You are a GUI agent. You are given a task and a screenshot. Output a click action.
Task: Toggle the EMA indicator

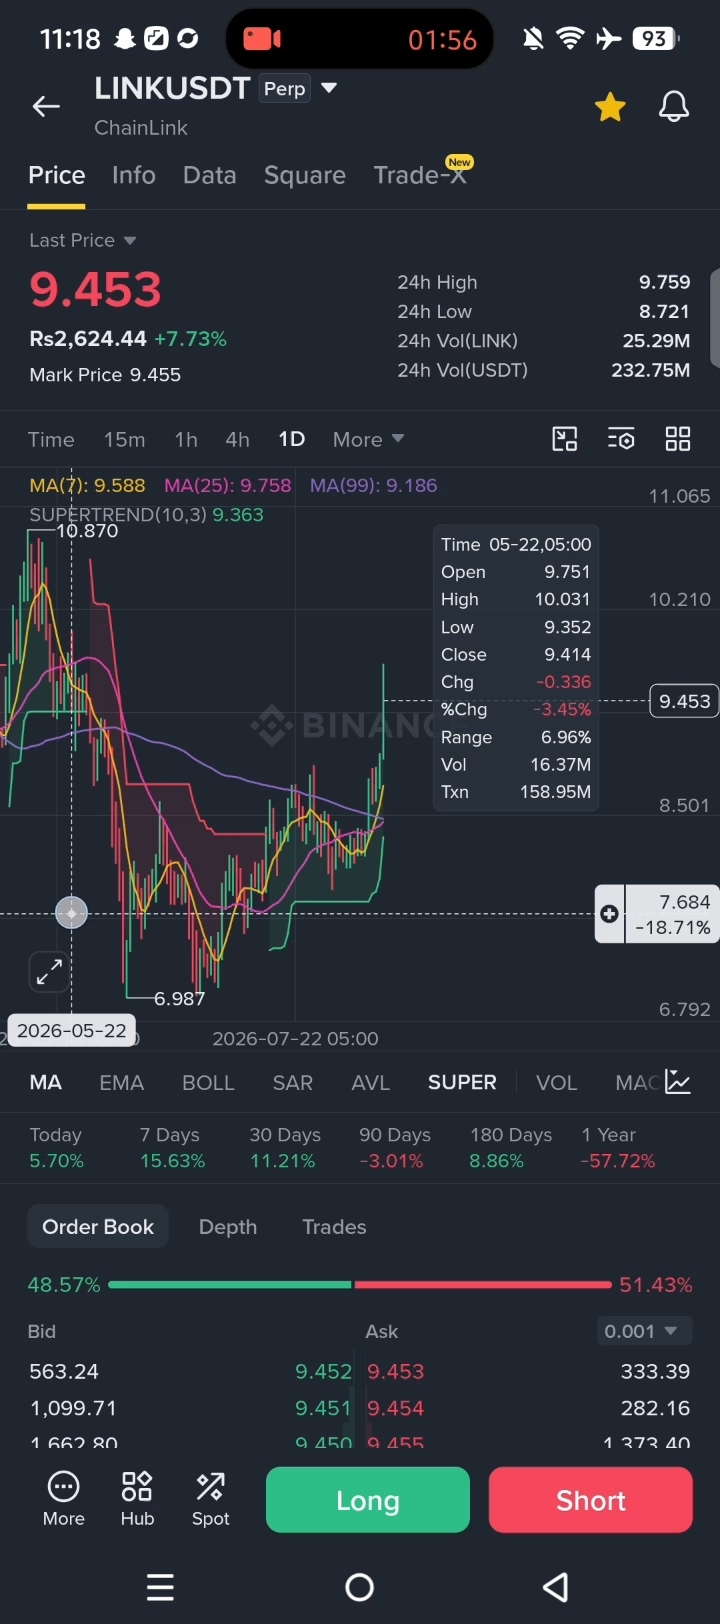coord(122,1082)
